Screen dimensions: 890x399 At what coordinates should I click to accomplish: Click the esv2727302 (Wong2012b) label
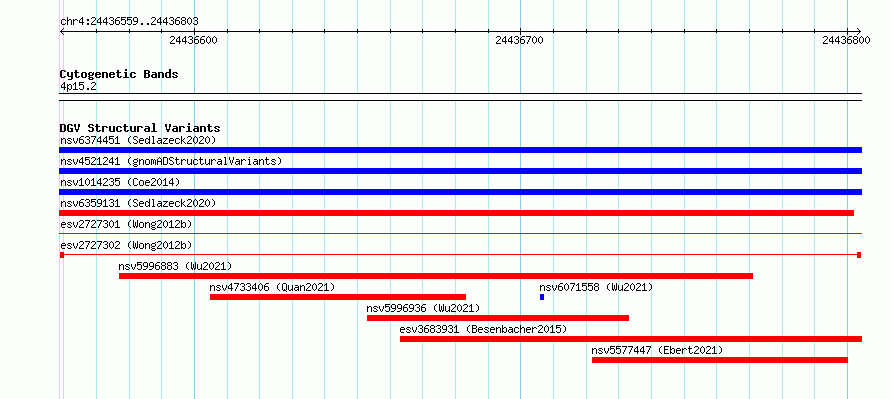tap(126, 245)
